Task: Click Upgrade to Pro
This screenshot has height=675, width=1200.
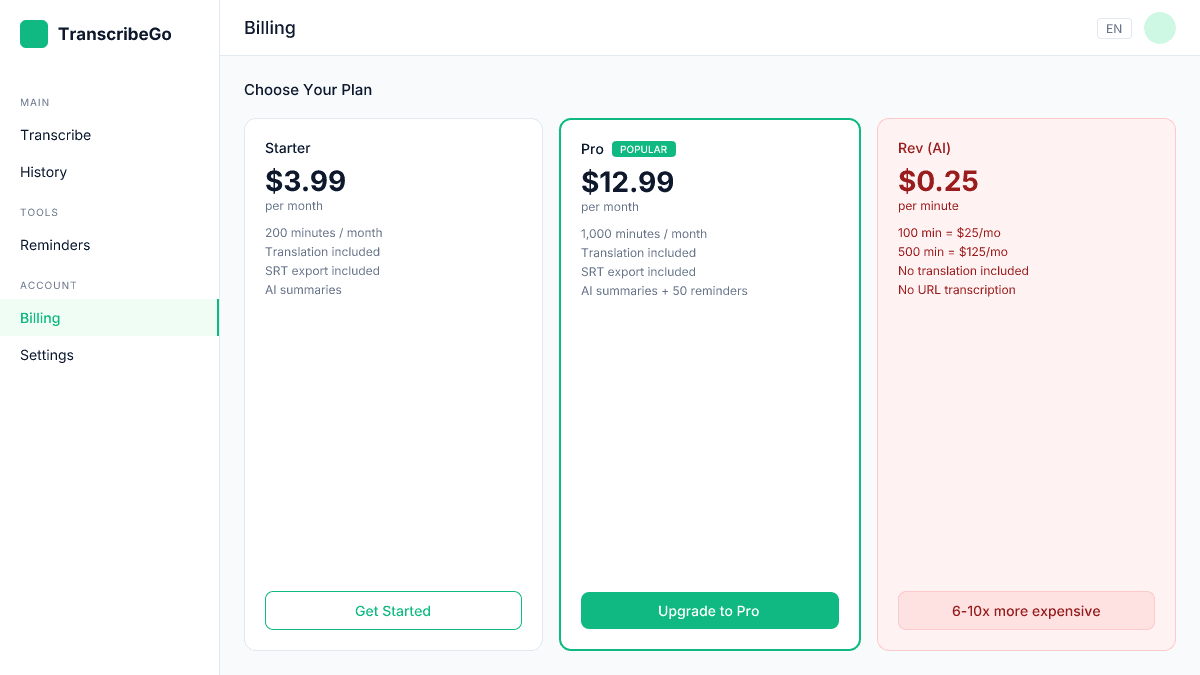Action: click(710, 610)
